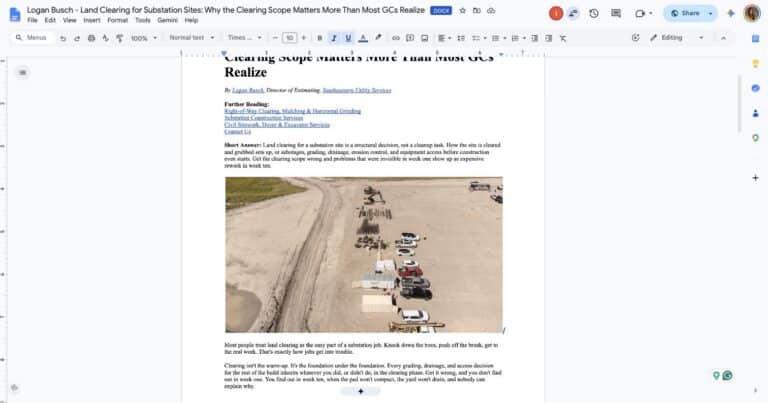Click the .DOCX format badge
Screen dimensions: 768x403
[441, 10]
